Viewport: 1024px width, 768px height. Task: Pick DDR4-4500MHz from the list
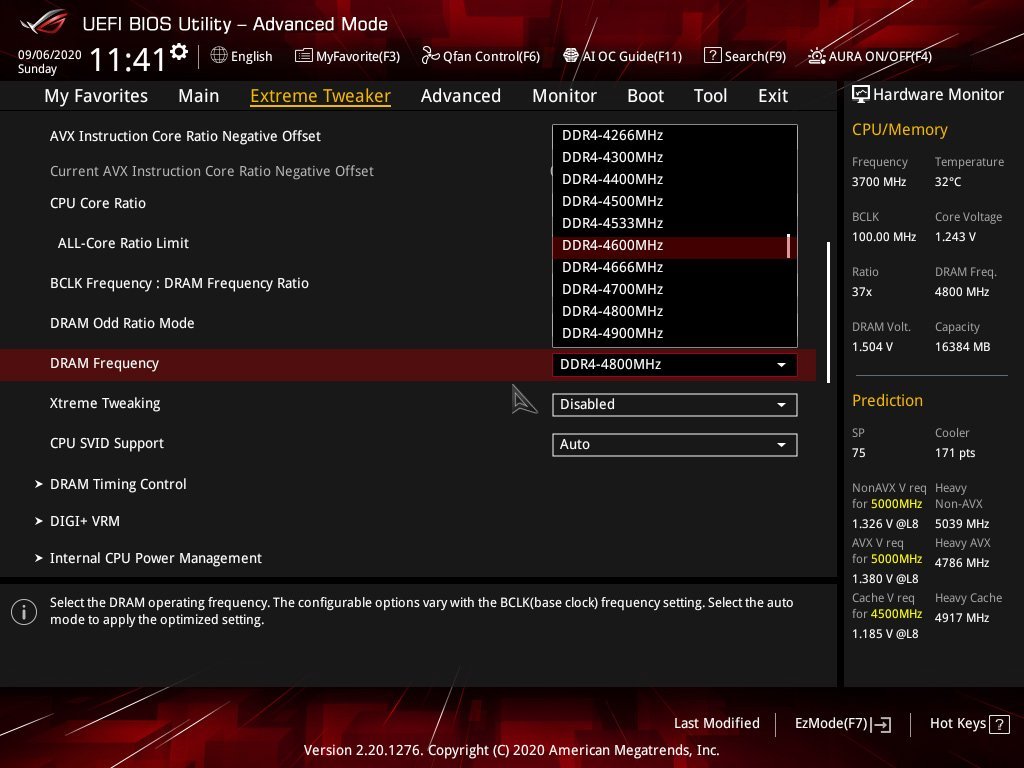[x=675, y=201]
